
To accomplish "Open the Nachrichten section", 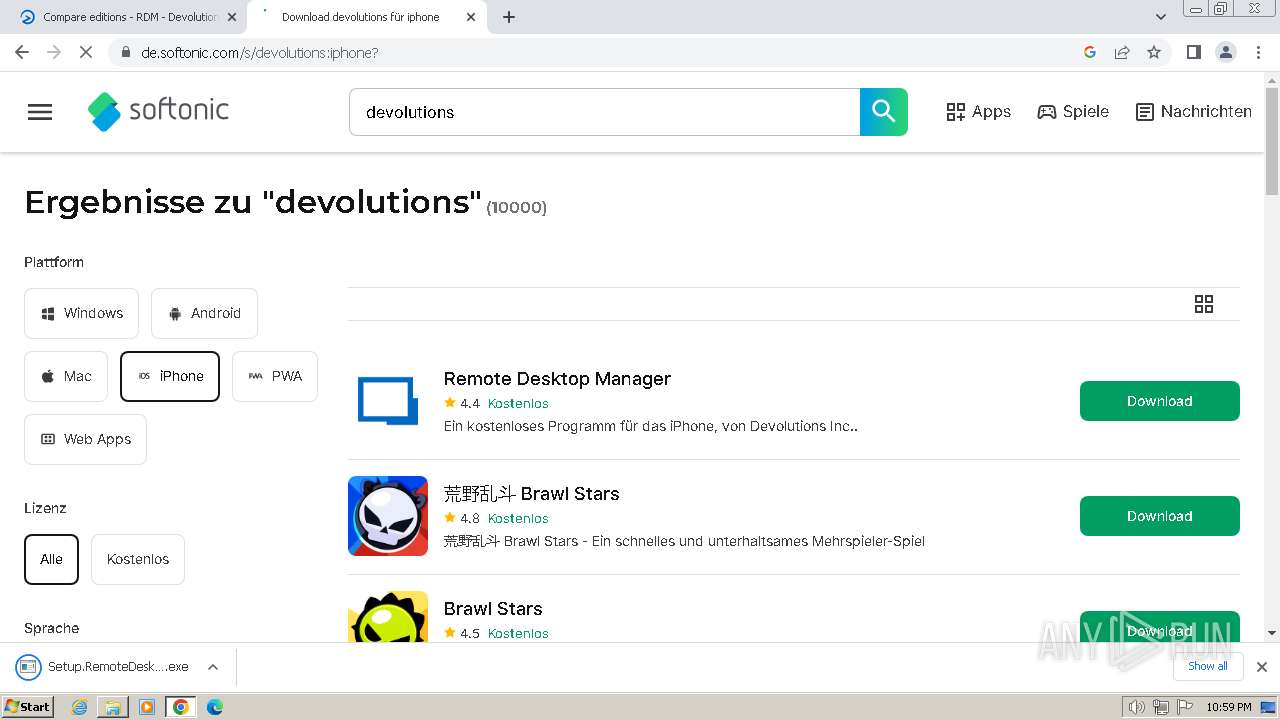I will [x=1194, y=112].
